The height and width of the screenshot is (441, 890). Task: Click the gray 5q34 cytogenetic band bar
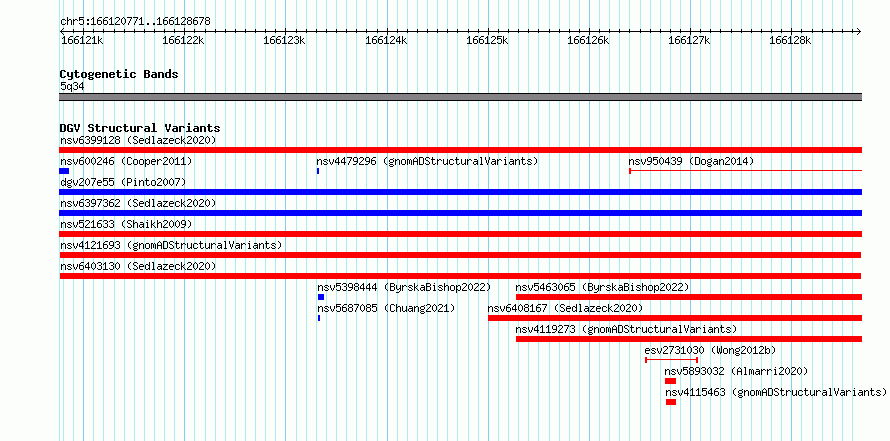pyautogui.click(x=460, y=97)
